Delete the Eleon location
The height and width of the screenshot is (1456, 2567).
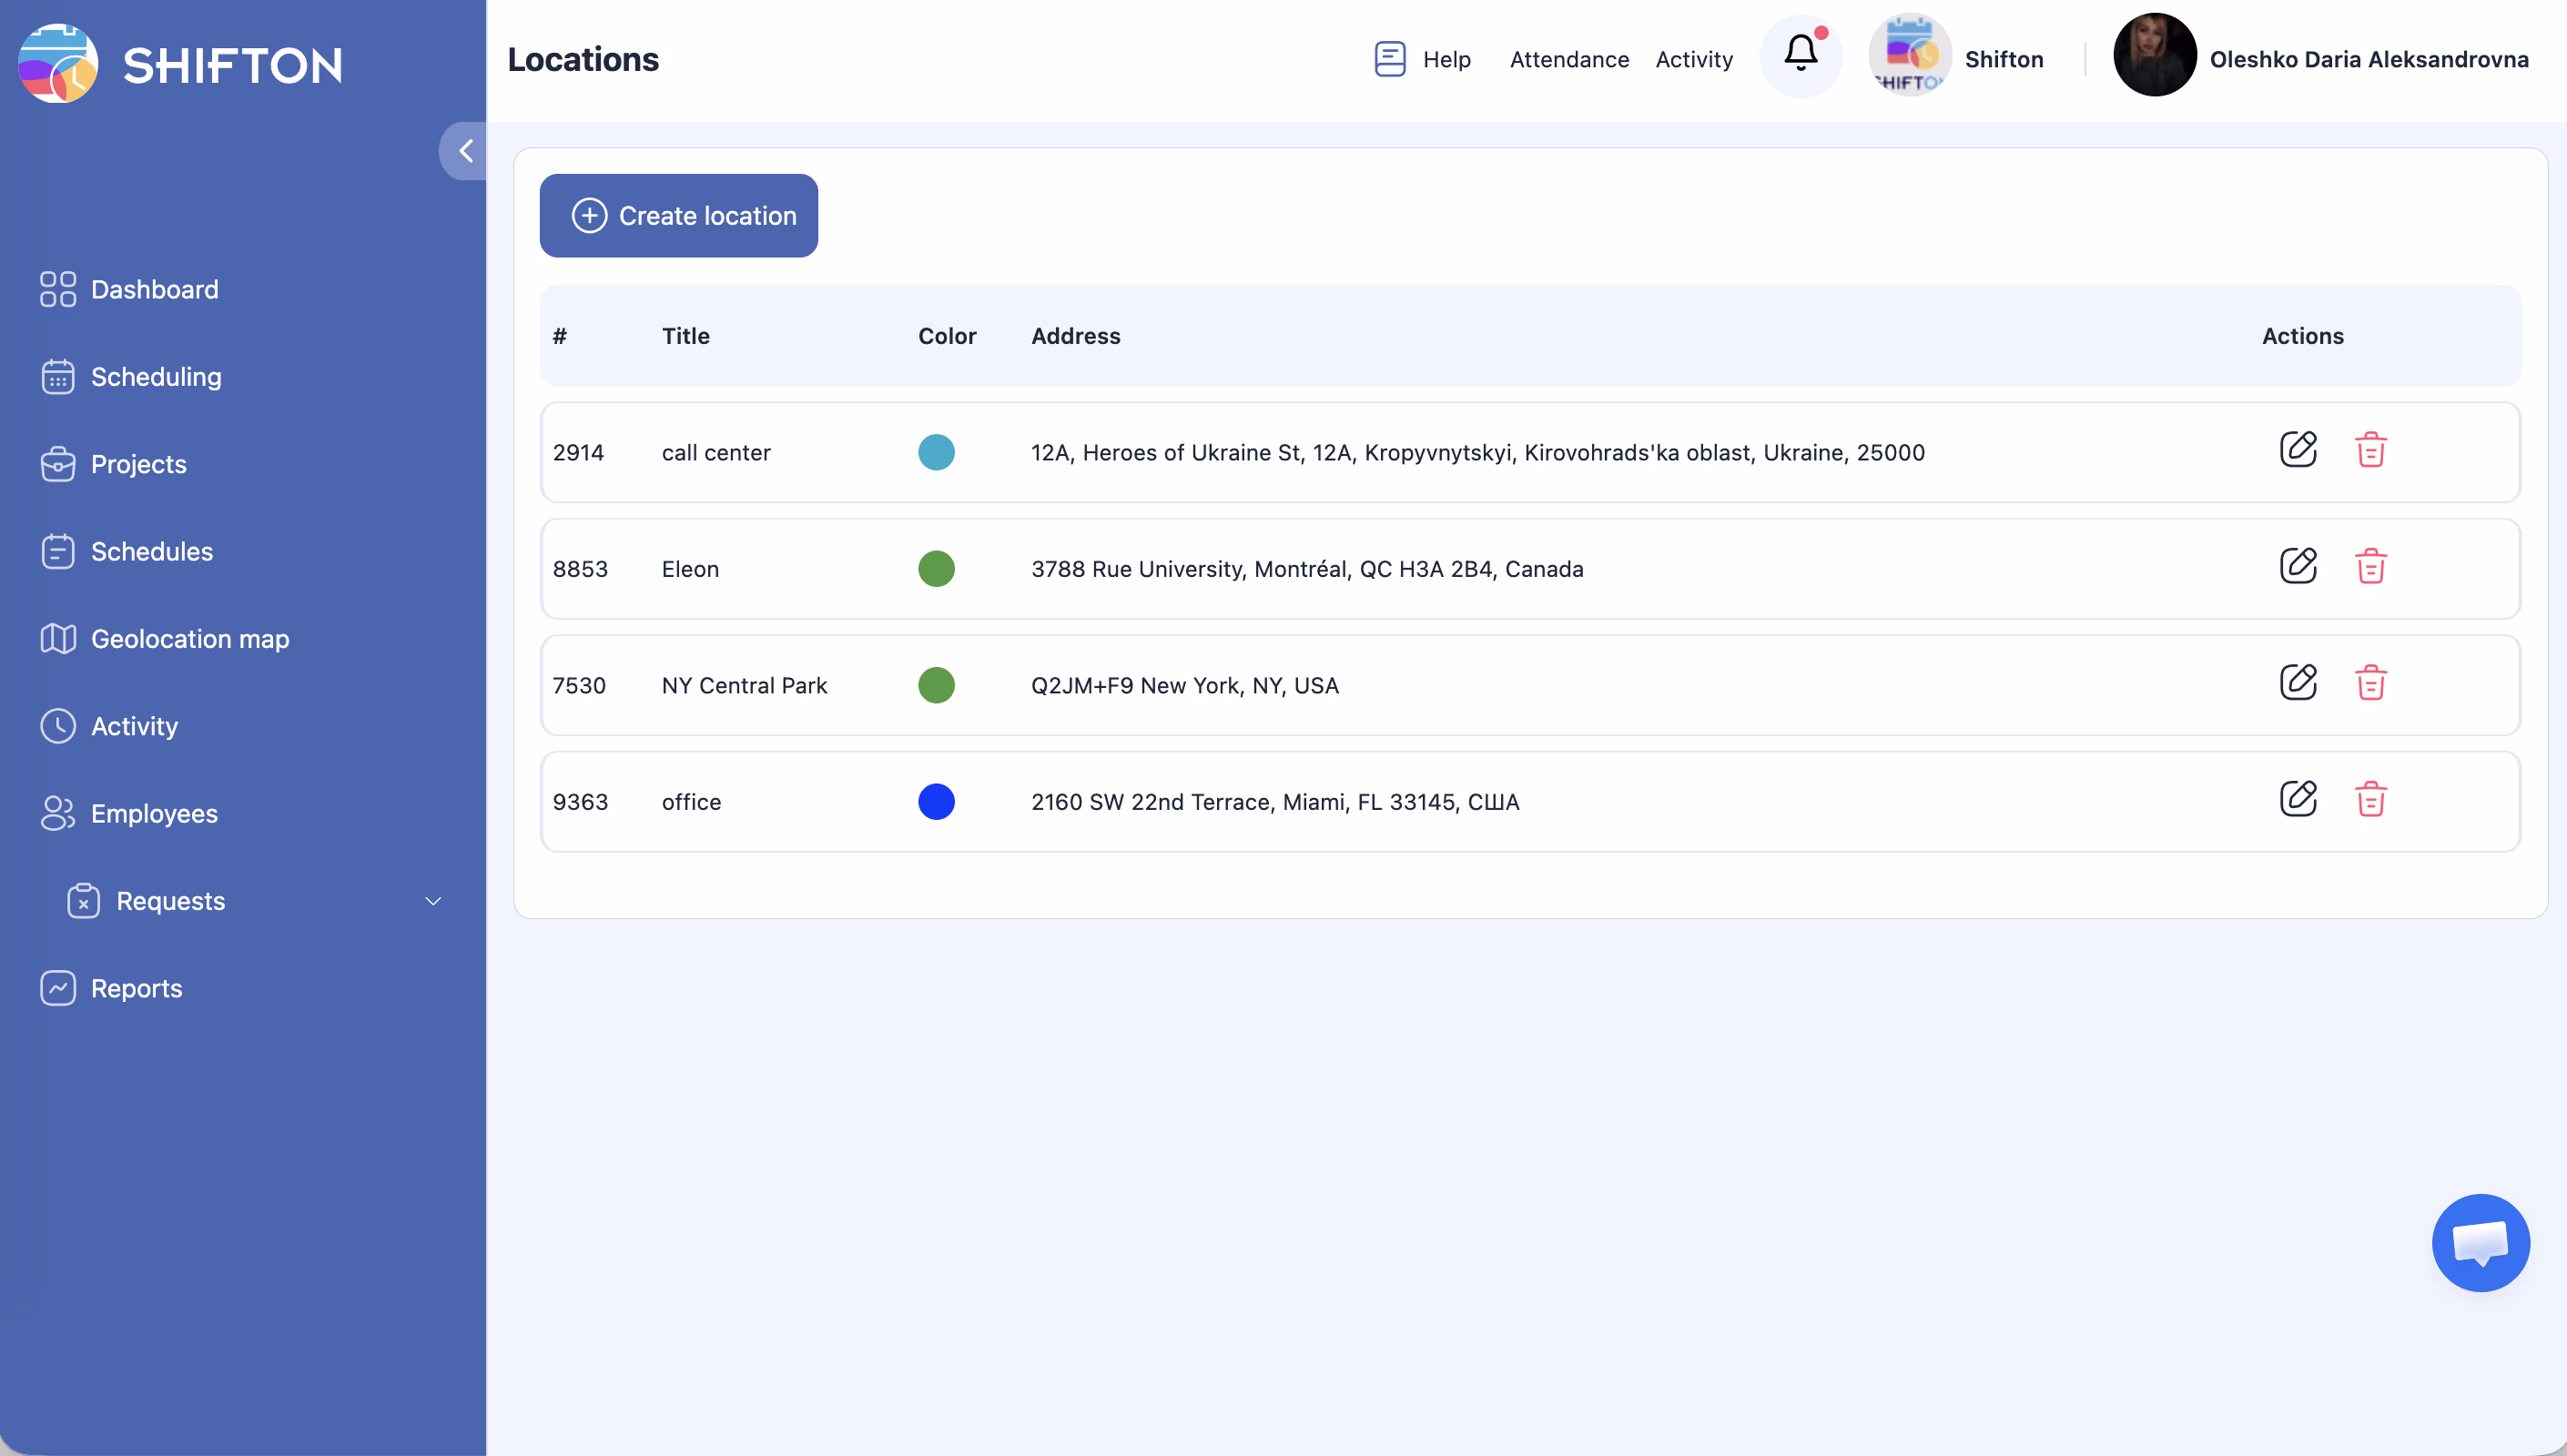click(x=2370, y=567)
